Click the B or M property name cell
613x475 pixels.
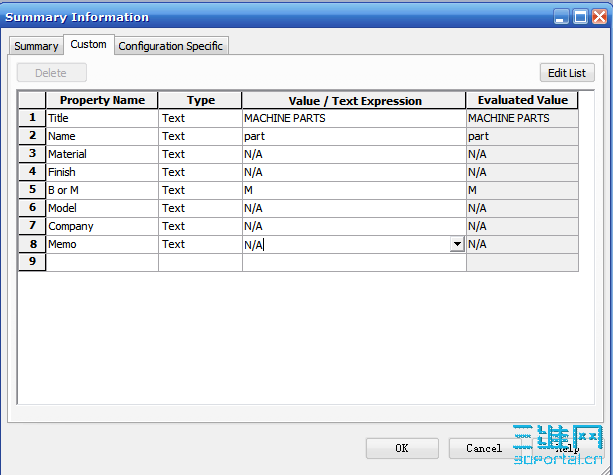click(102, 190)
